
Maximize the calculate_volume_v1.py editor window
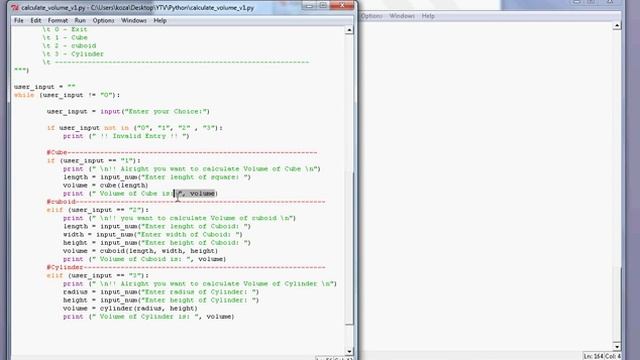pyautogui.click(x=322, y=5)
